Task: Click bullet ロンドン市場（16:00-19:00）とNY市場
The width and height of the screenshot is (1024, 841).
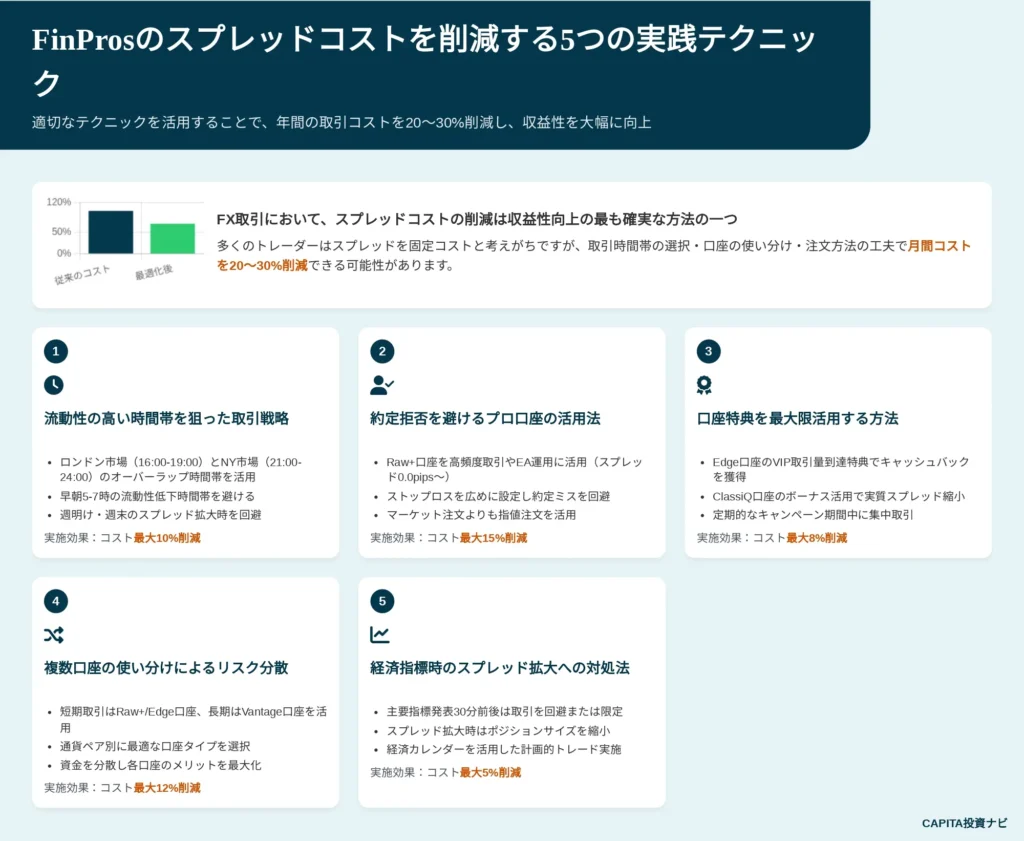Action: [181, 469]
